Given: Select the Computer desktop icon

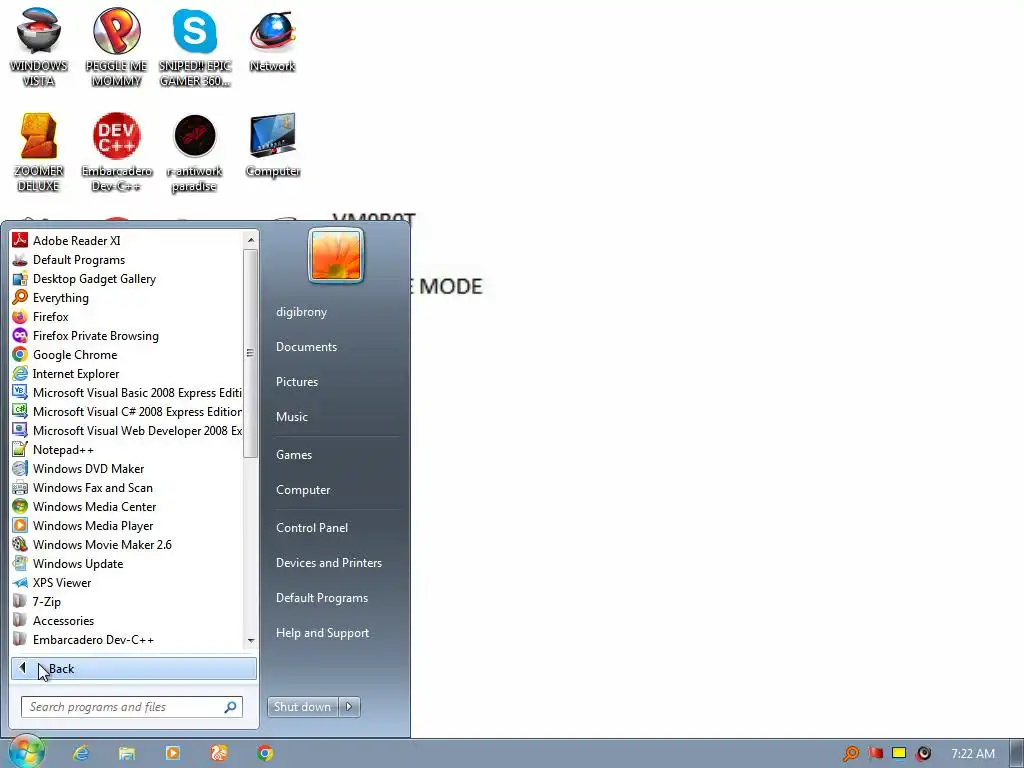Looking at the screenshot, I should (273, 145).
